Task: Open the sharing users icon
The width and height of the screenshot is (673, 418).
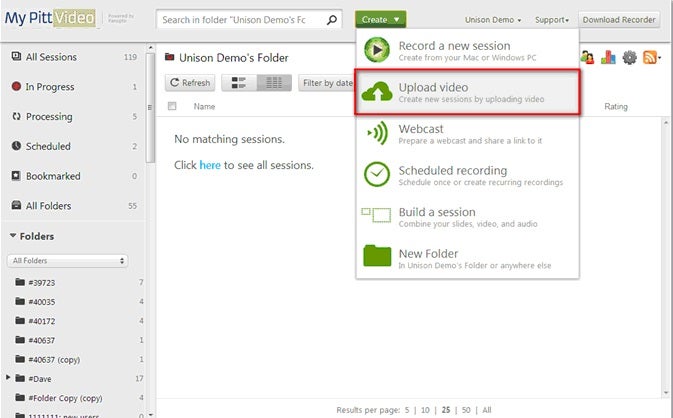Action: (587, 57)
